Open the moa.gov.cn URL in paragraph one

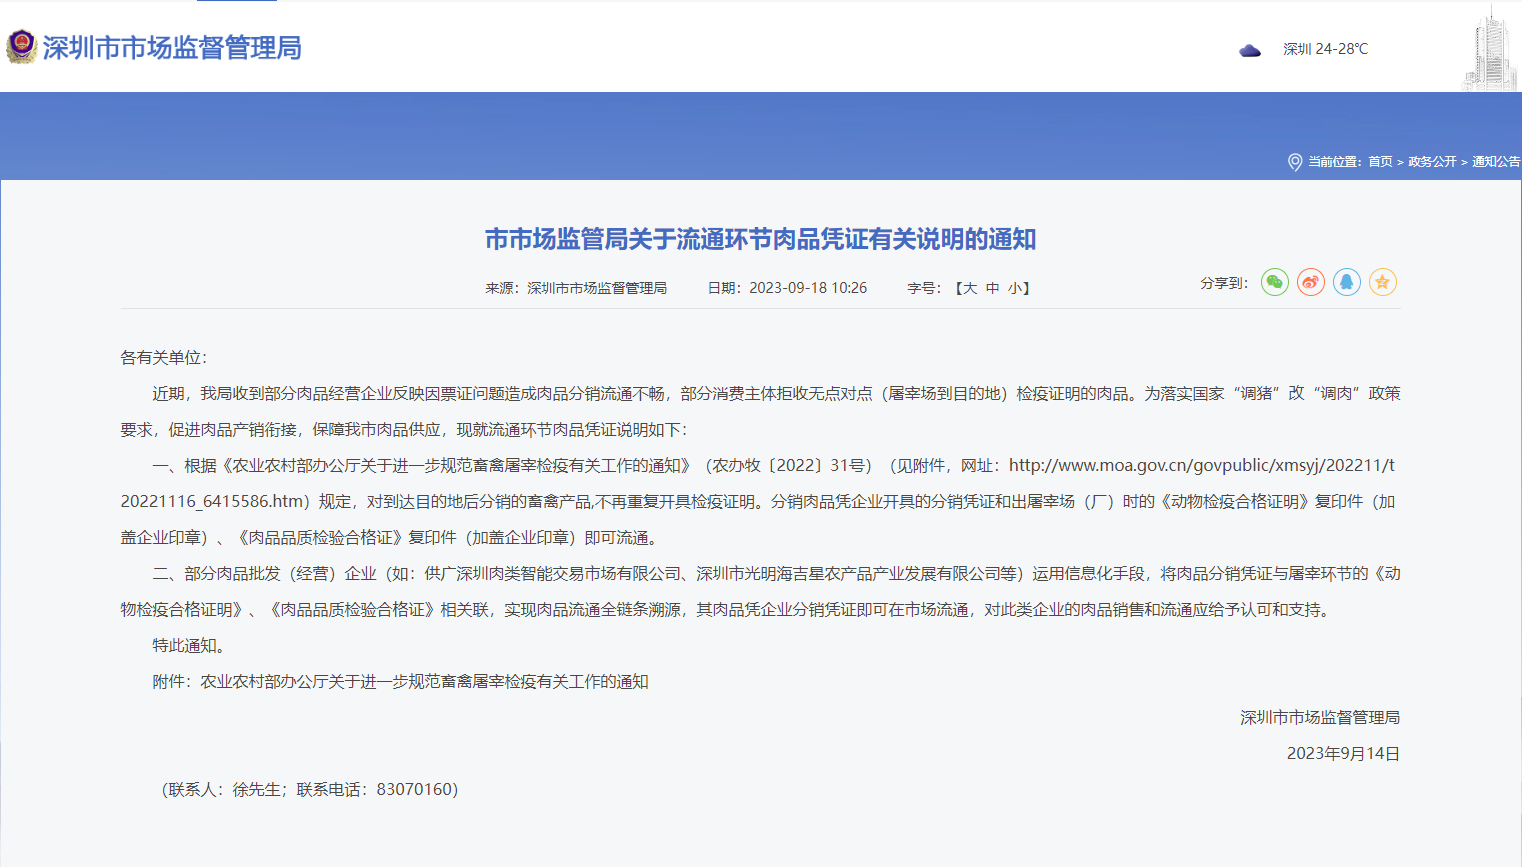pos(1201,466)
